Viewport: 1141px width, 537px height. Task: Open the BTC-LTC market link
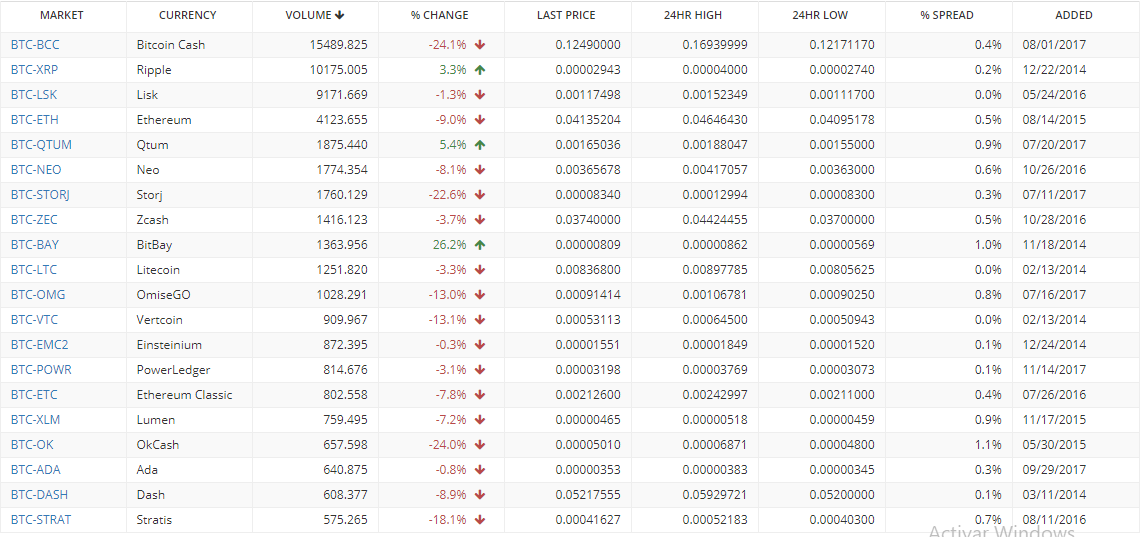coord(33,270)
